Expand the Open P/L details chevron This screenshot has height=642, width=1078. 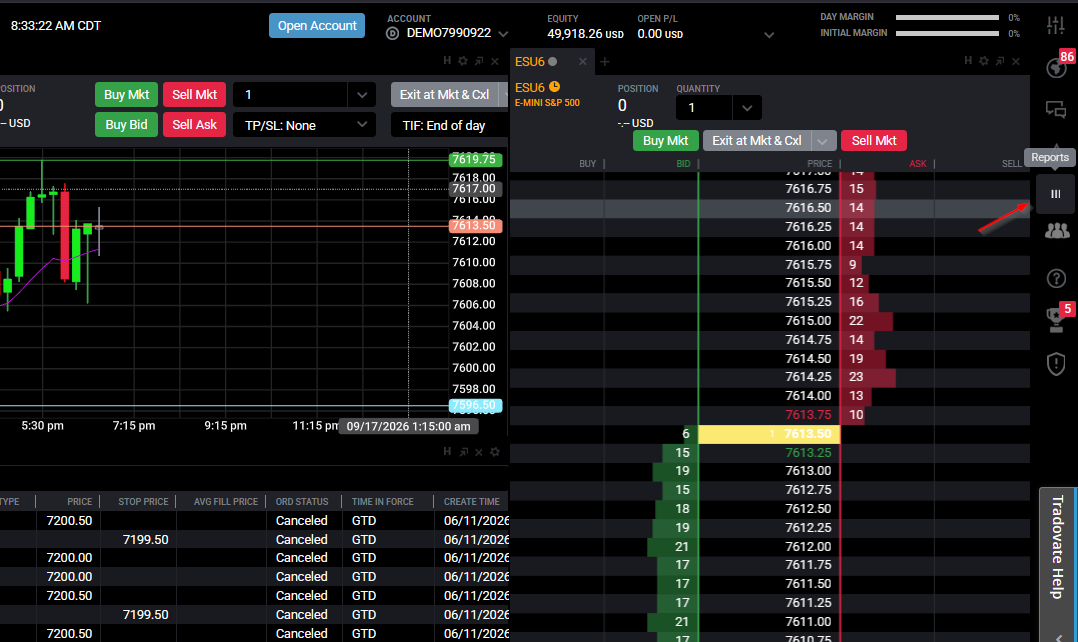(x=769, y=34)
